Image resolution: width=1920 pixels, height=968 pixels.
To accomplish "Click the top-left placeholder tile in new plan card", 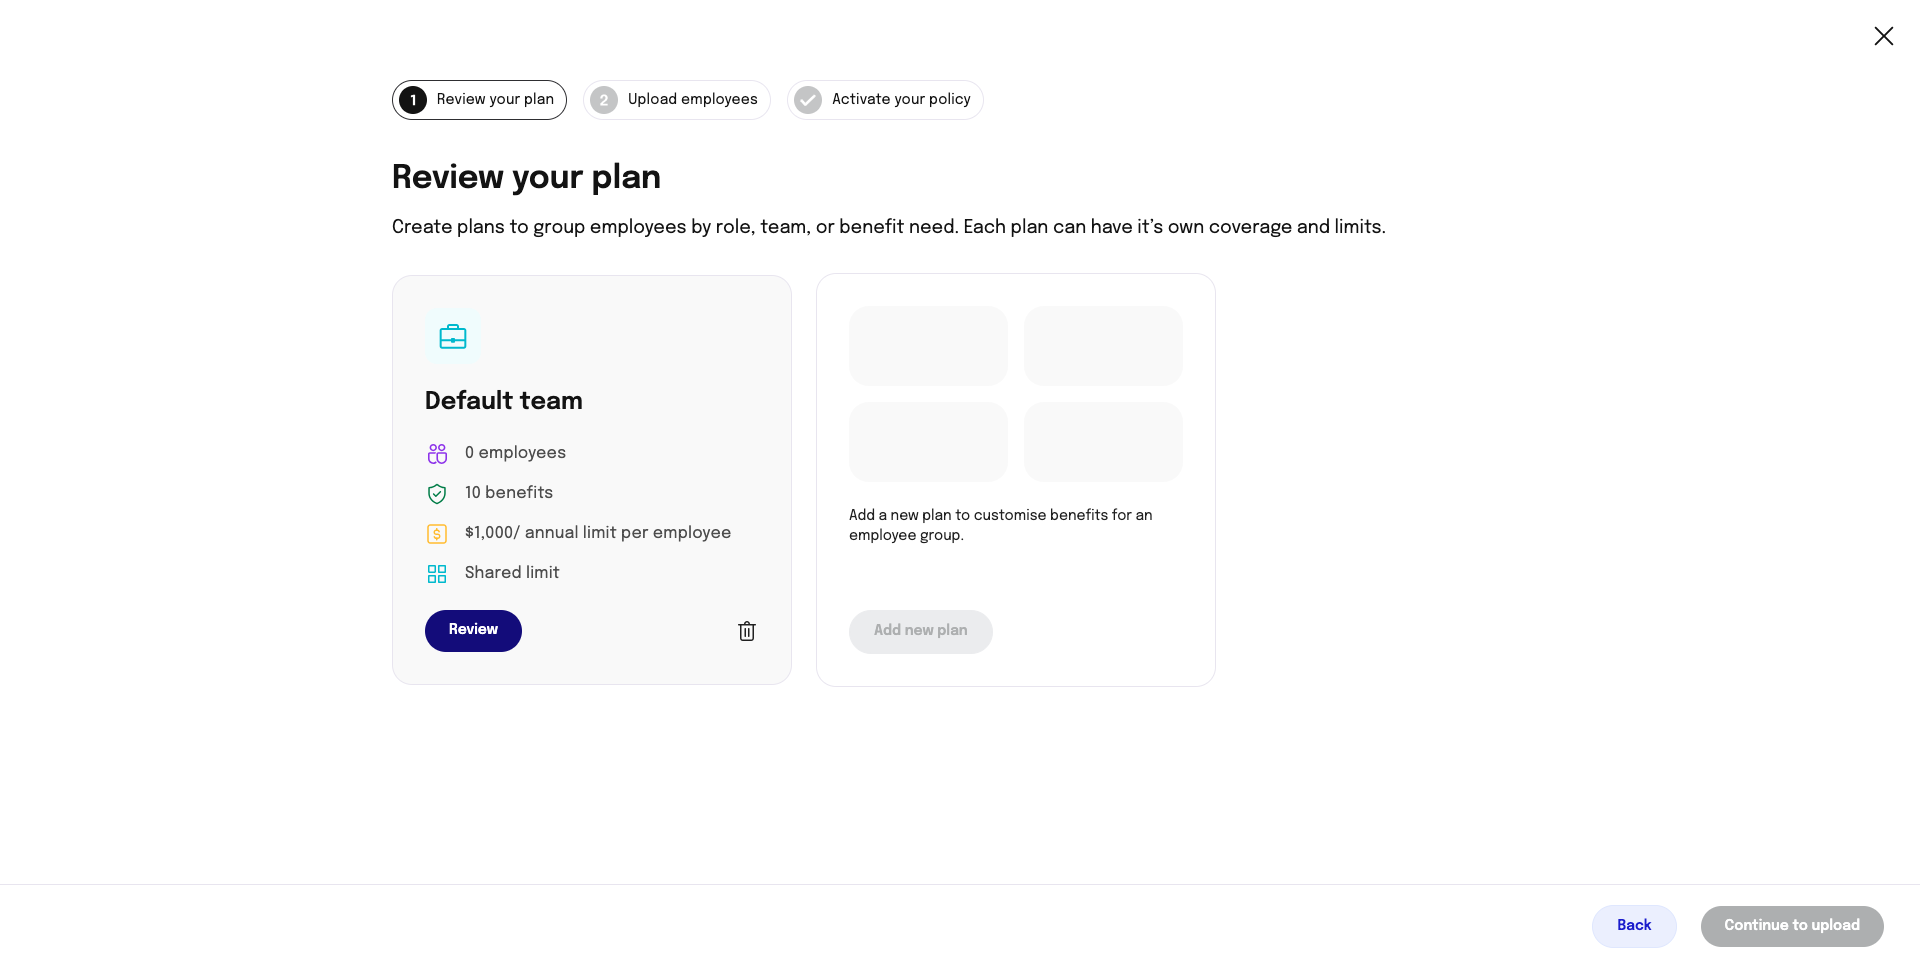I will click(928, 346).
